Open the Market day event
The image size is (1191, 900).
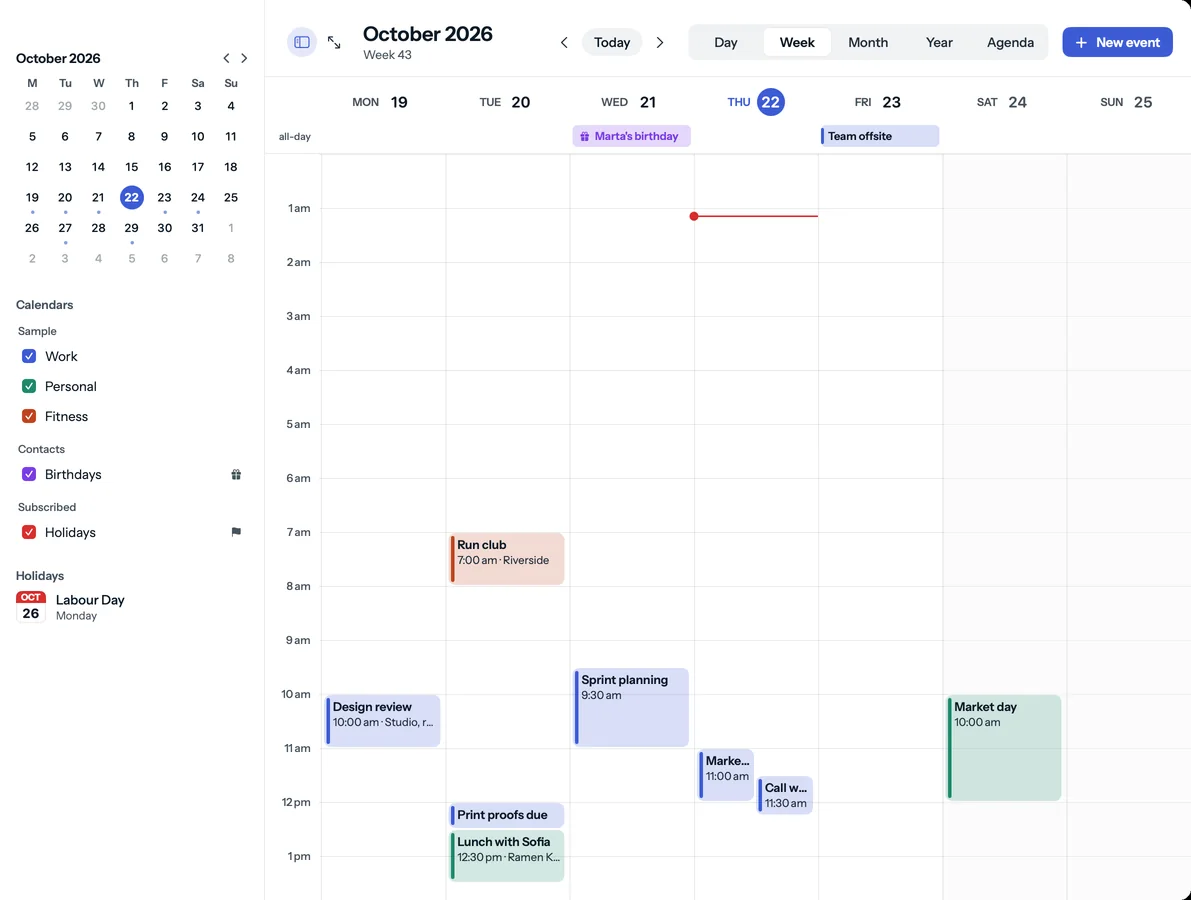pyautogui.click(x=1003, y=747)
